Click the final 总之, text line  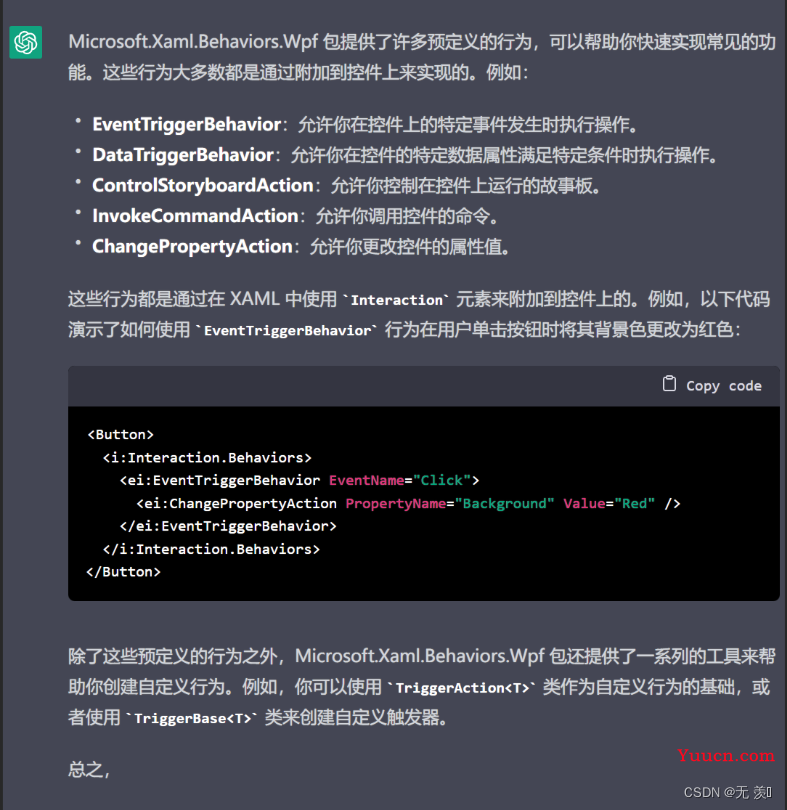(x=89, y=770)
